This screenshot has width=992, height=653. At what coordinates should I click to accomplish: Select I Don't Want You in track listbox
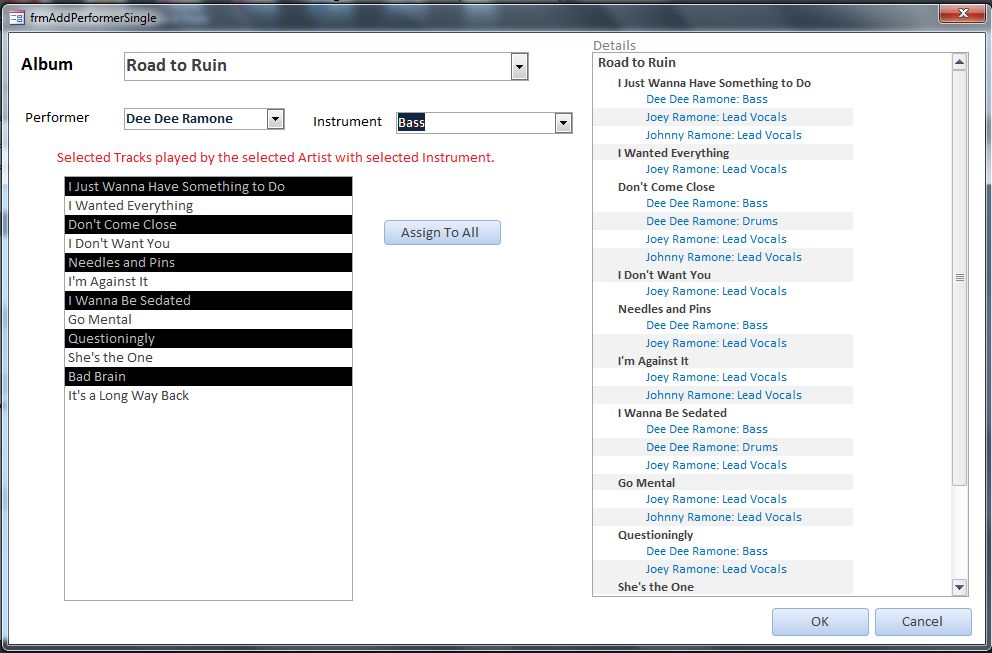tap(208, 244)
